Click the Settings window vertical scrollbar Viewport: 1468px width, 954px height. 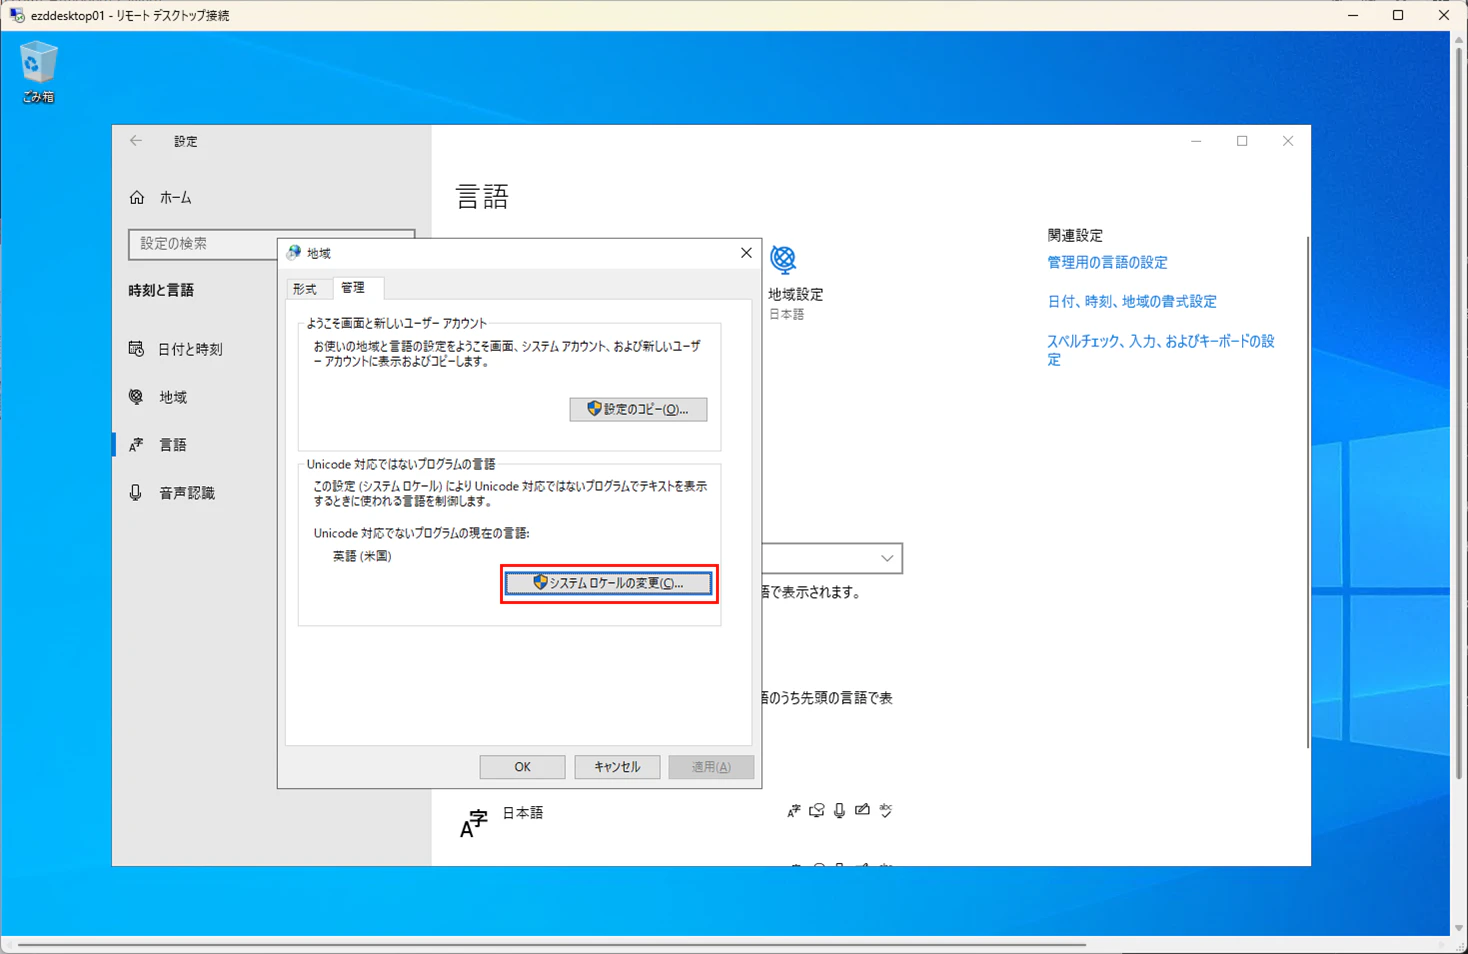click(x=1307, y=492)
